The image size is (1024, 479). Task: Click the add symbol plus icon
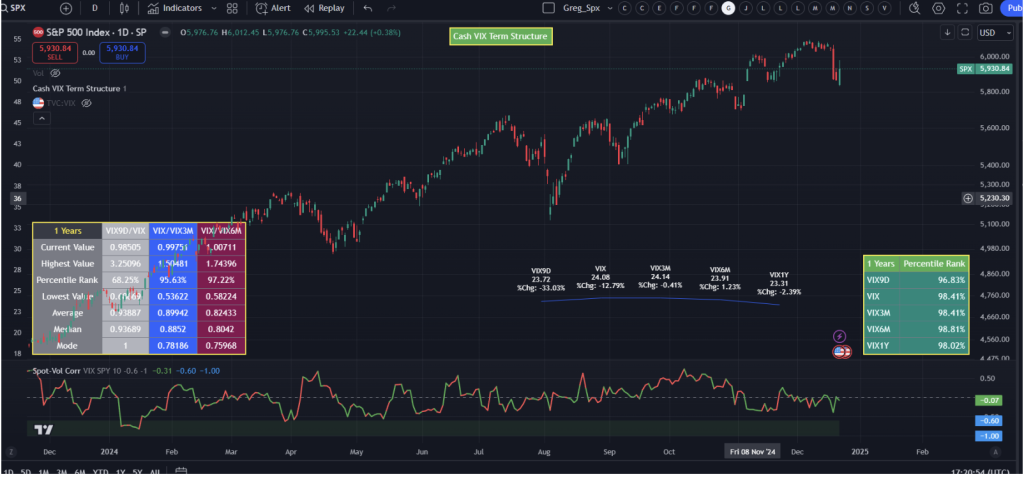click(66, 8)
